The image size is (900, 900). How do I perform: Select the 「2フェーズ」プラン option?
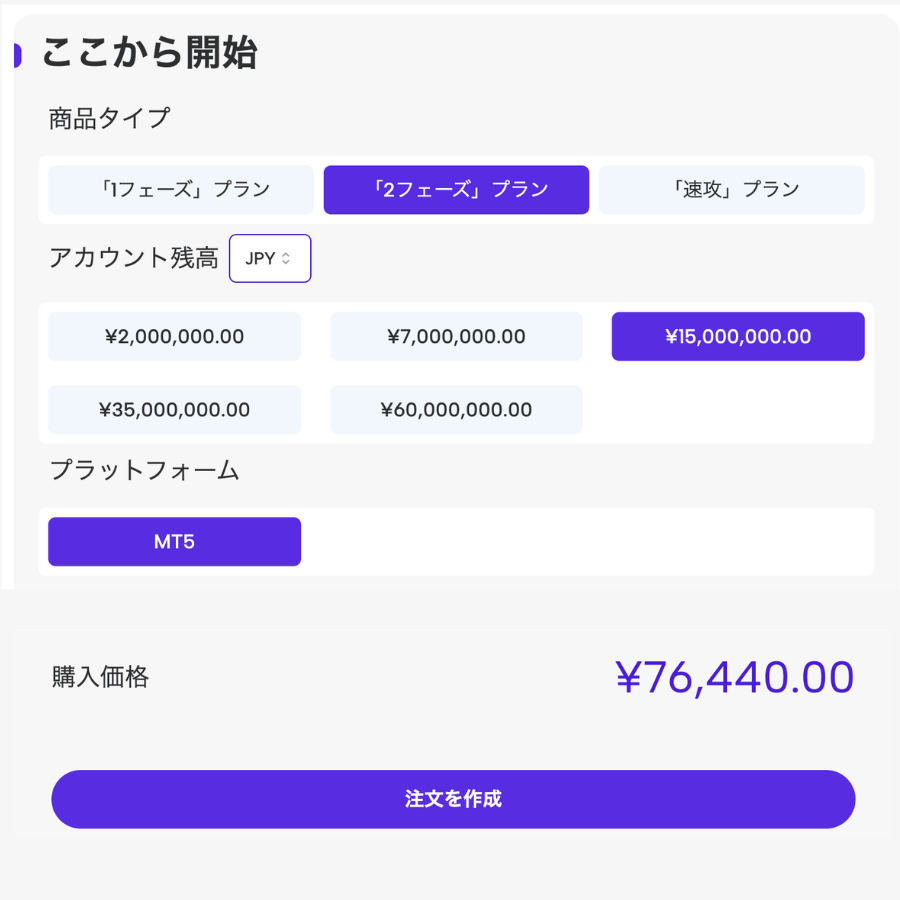tap(456, 190)
